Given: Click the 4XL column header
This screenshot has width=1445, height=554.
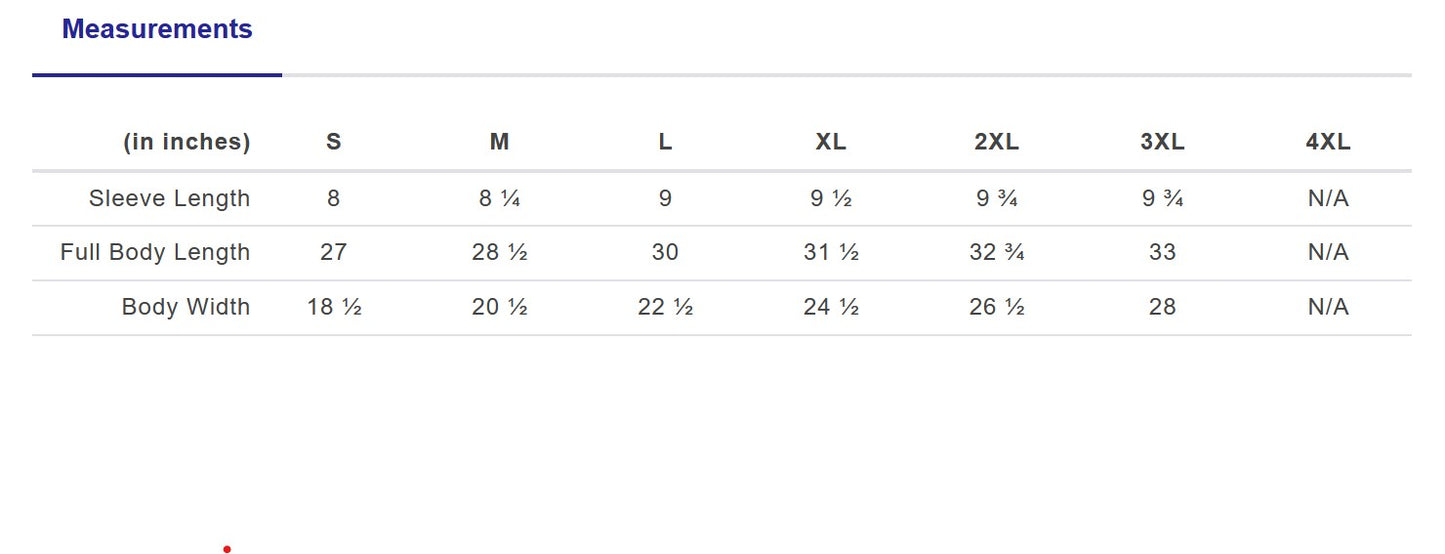Looking at the screenshot, I should pyautogui.click(x=1328, y=142).
